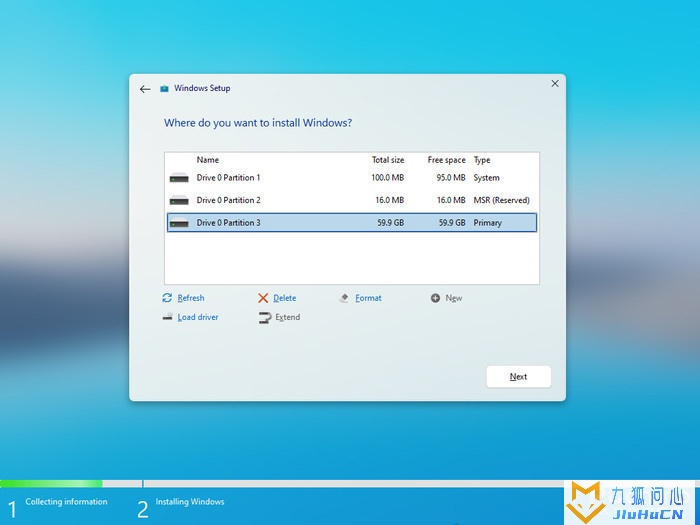The width and height of the screenshot is (700, 525).
Task: Click the Collecting information step label
Action: pos(66,502)
